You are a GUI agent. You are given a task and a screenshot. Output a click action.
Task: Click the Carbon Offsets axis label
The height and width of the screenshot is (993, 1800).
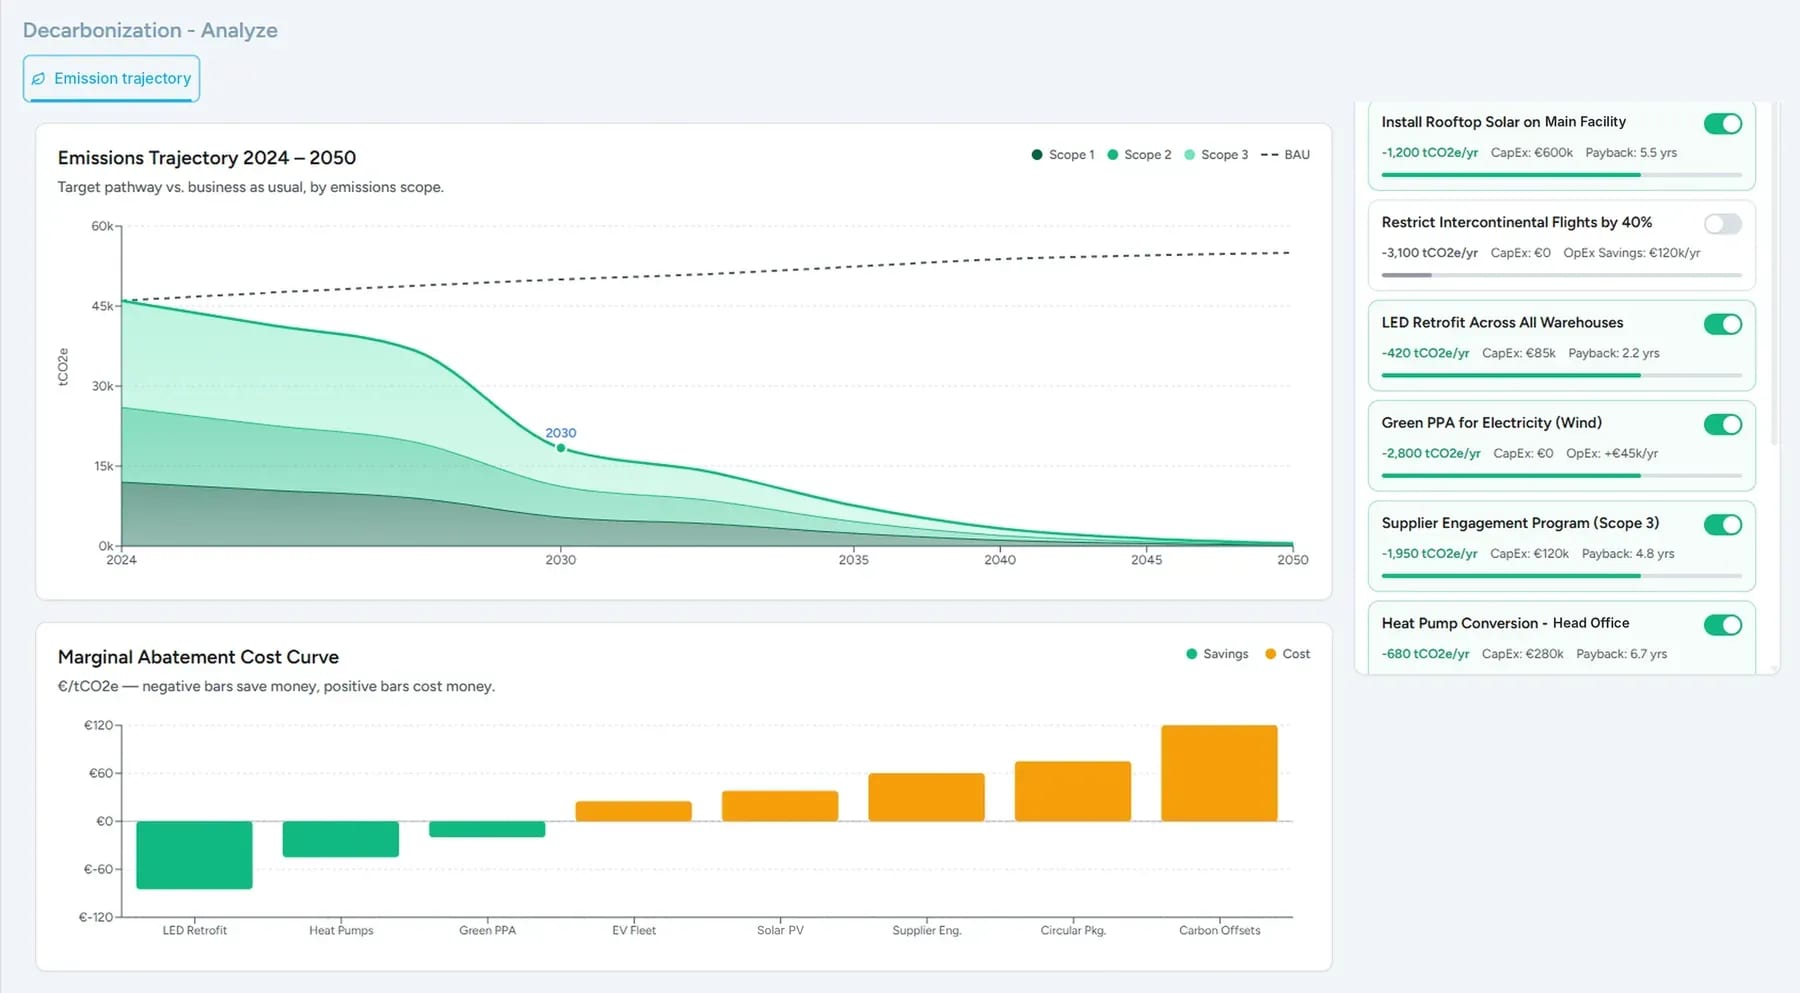[x=1219, y=930]
